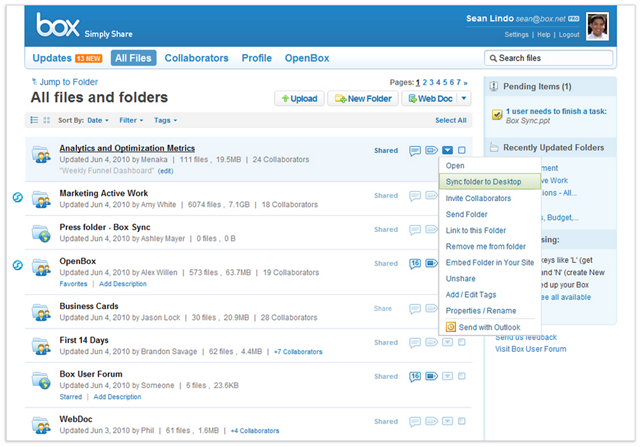Open comments icon for Analytics and Optimization Metrics
Viewport: 640px width, 447px height.
(x=415, y=151)
